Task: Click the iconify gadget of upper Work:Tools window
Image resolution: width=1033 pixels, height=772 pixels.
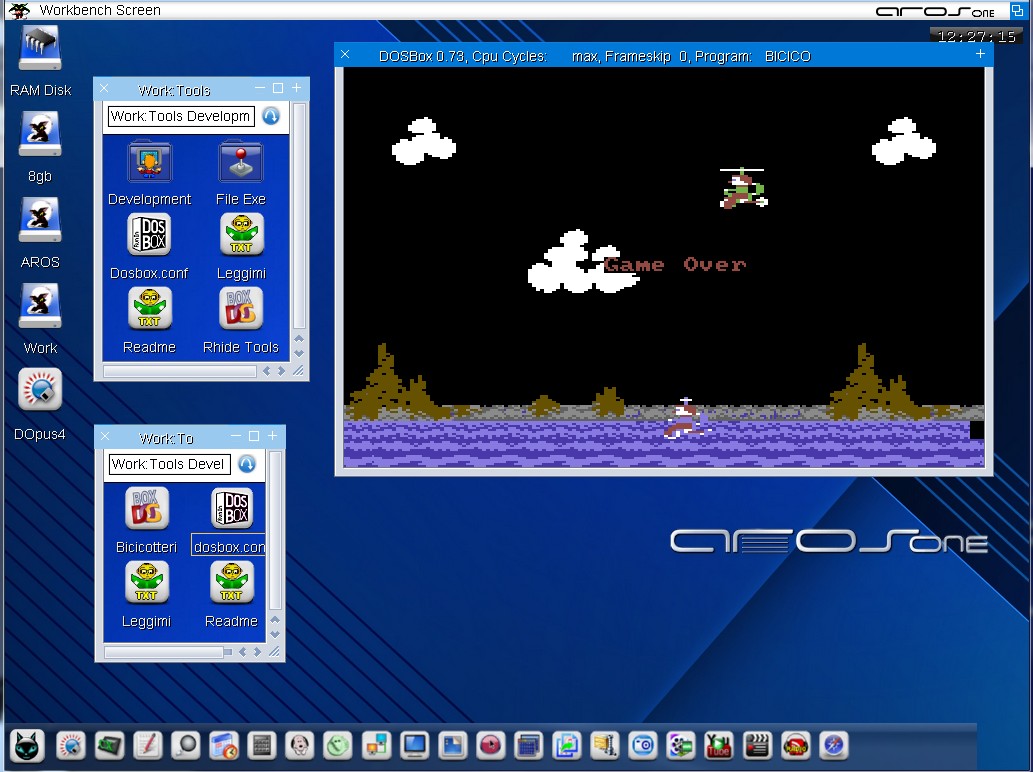Action: click(260, 88)
